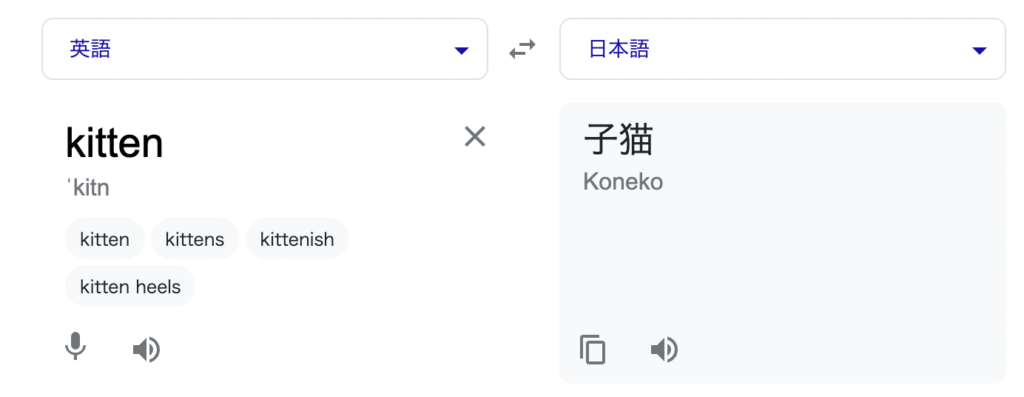Play the Japanese pronunciation of 子猫
Image resolution: width=1024 pixels, height=397 pixels.
coord(664,350)
